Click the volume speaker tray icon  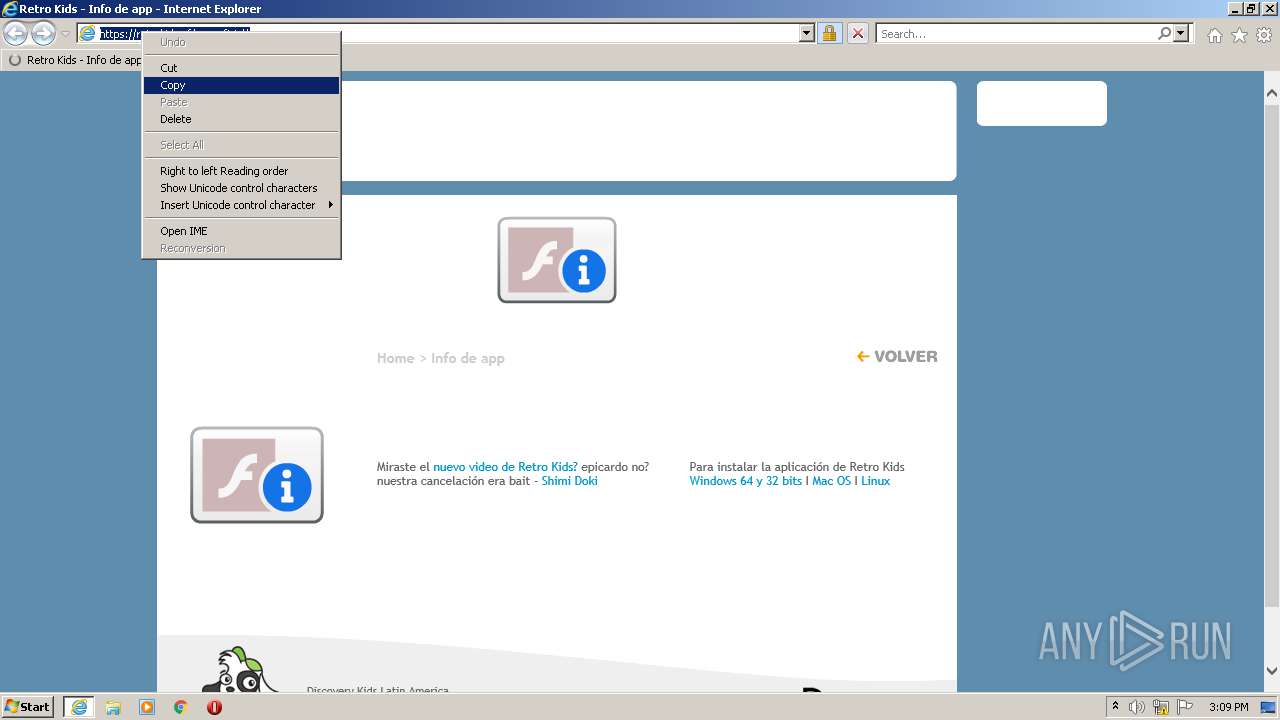pos(1137,707)
